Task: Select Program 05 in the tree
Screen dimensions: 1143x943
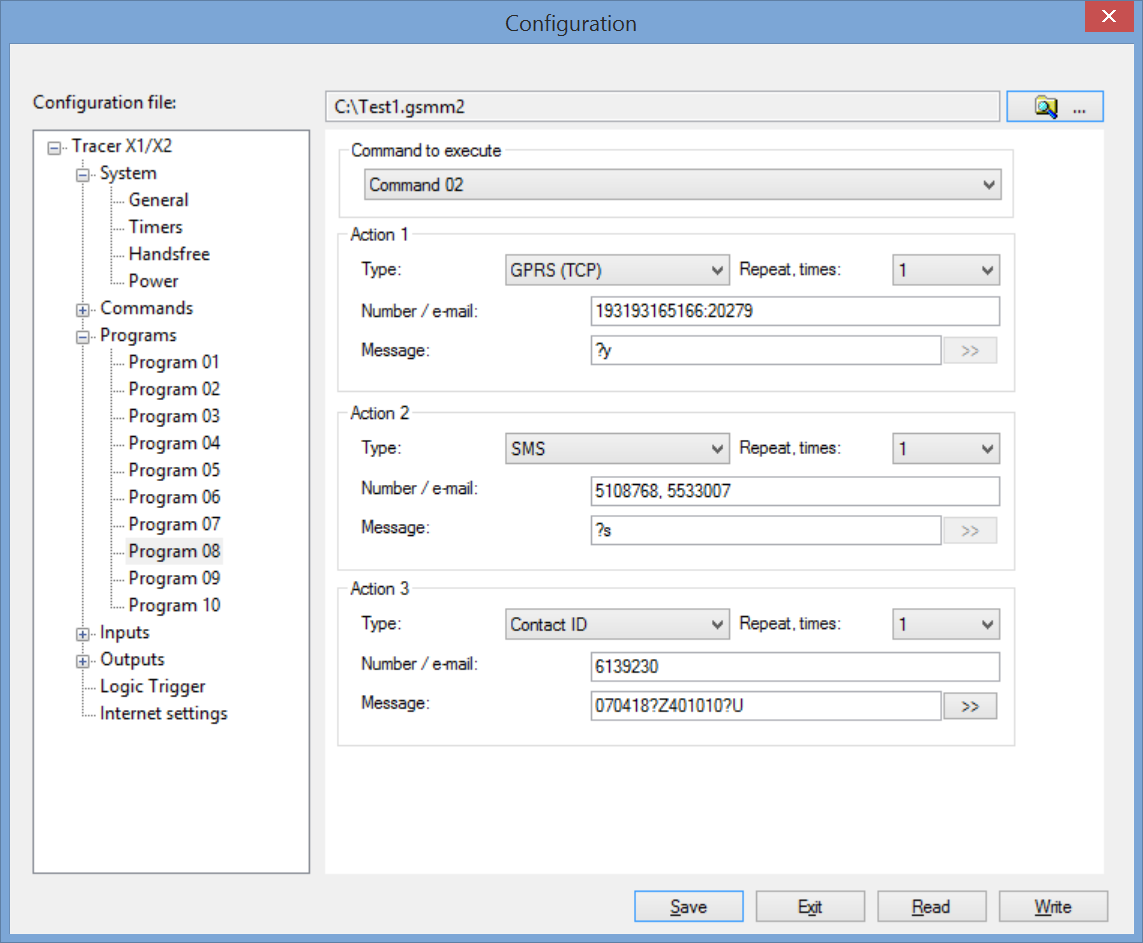Action: tap(173, 470)
